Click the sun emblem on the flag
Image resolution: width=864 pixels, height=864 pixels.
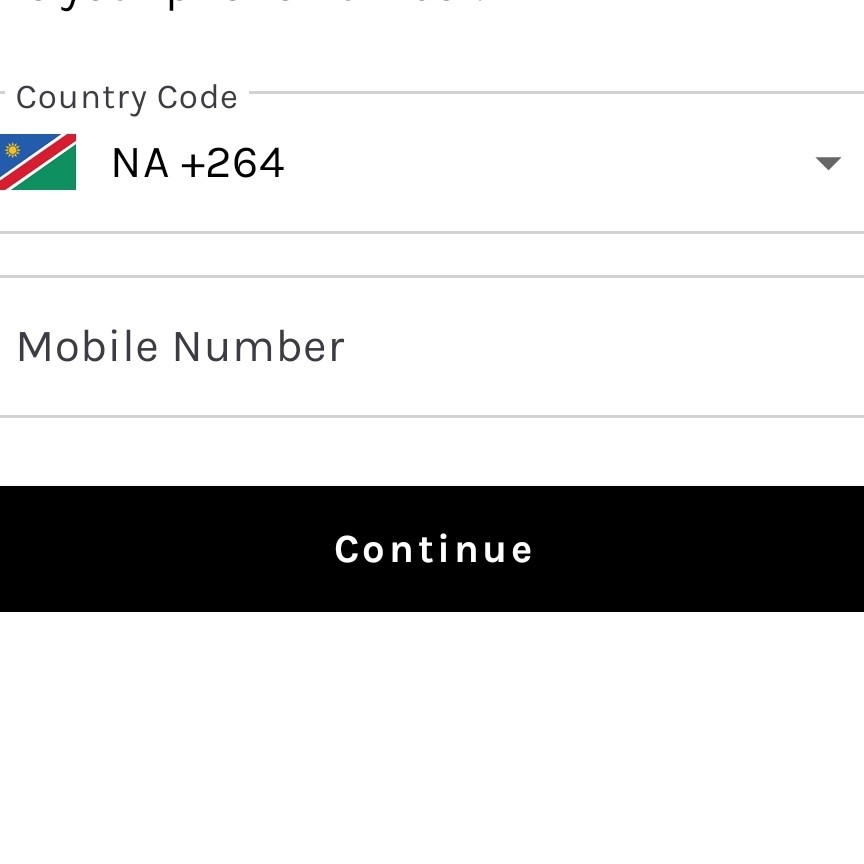[x=12, y=150]
